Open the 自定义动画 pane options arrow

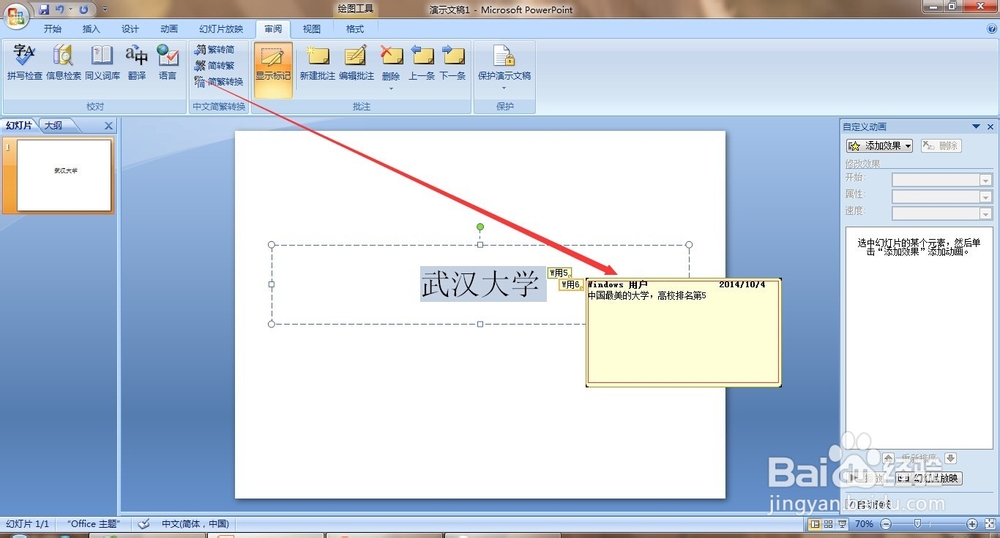click(x=976, y=126)
